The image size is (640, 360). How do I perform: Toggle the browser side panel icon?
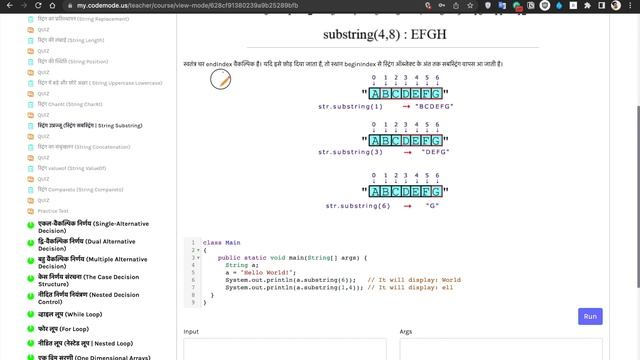[601, 6]
